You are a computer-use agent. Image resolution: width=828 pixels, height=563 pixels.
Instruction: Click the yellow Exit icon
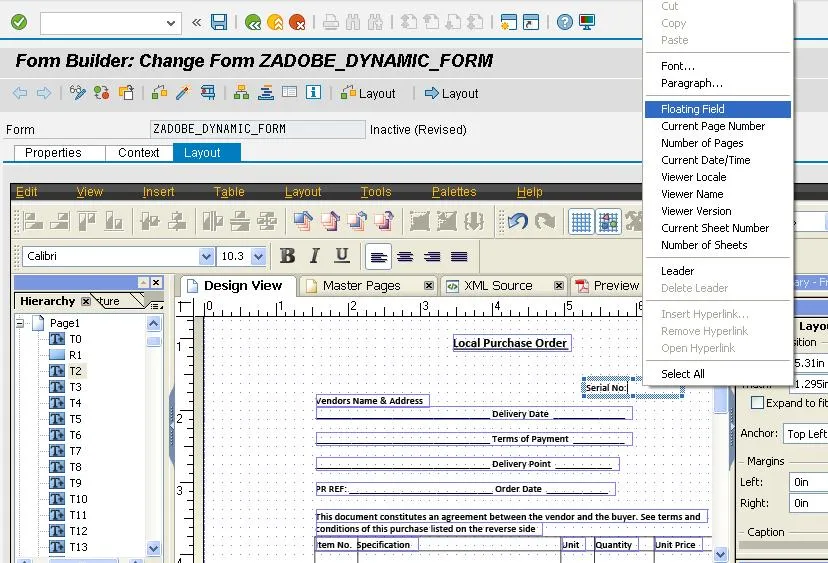pos(275,22)
